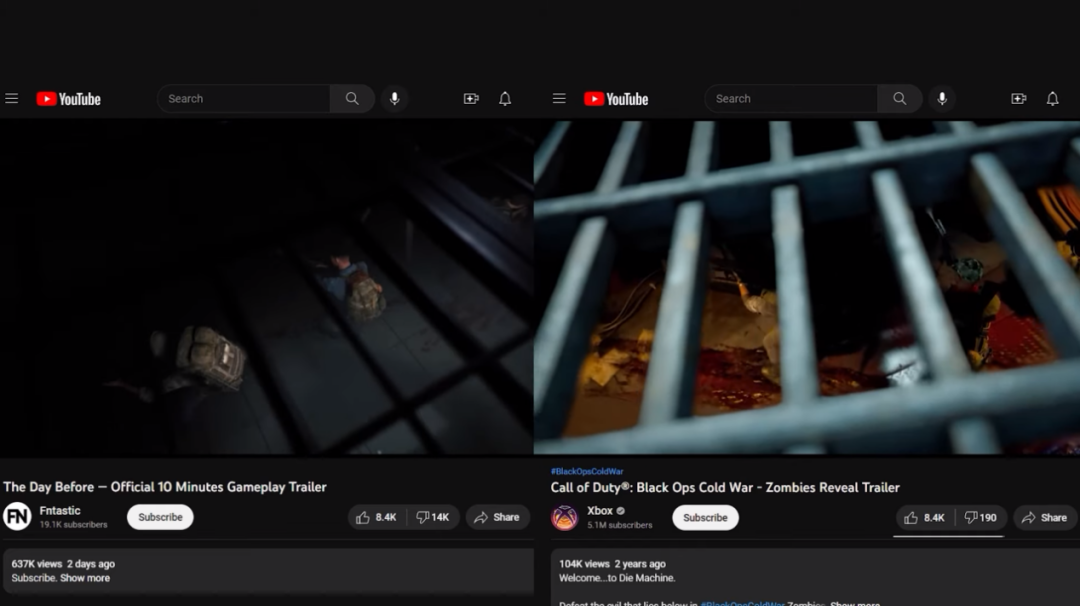1080x606 pixels.
Task: Click The Day Before video player
Action: pos(267,288)
